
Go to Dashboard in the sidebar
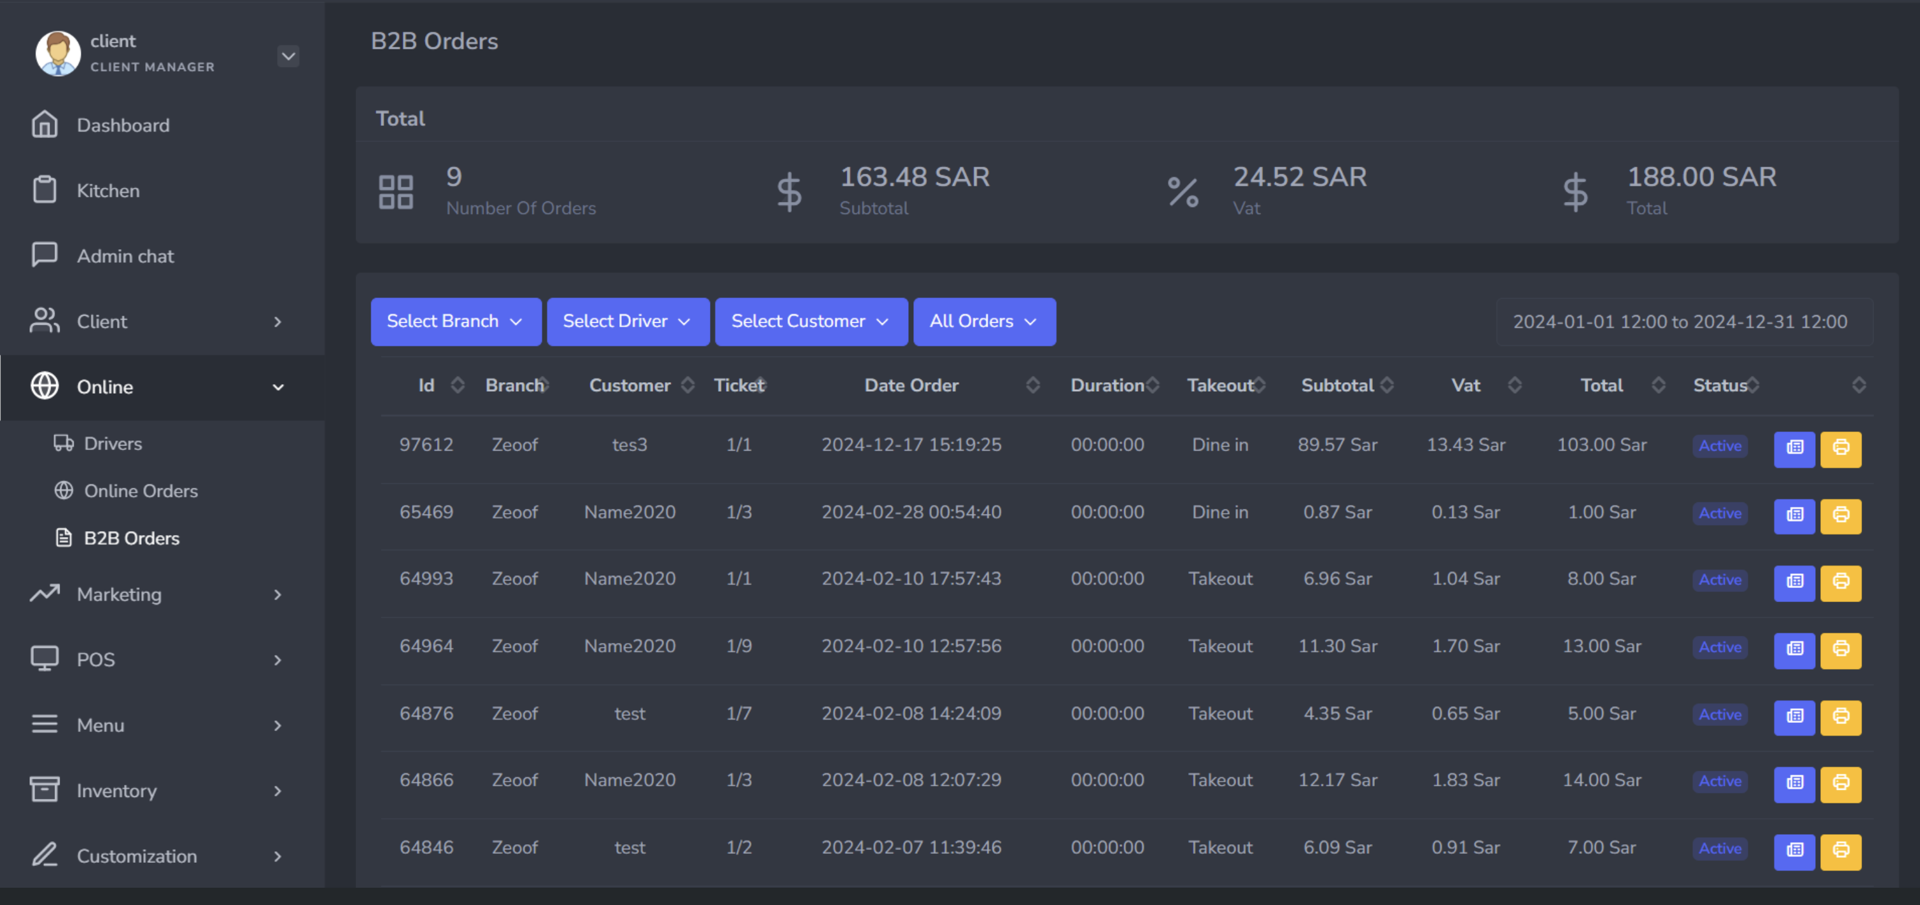(162, 125)
